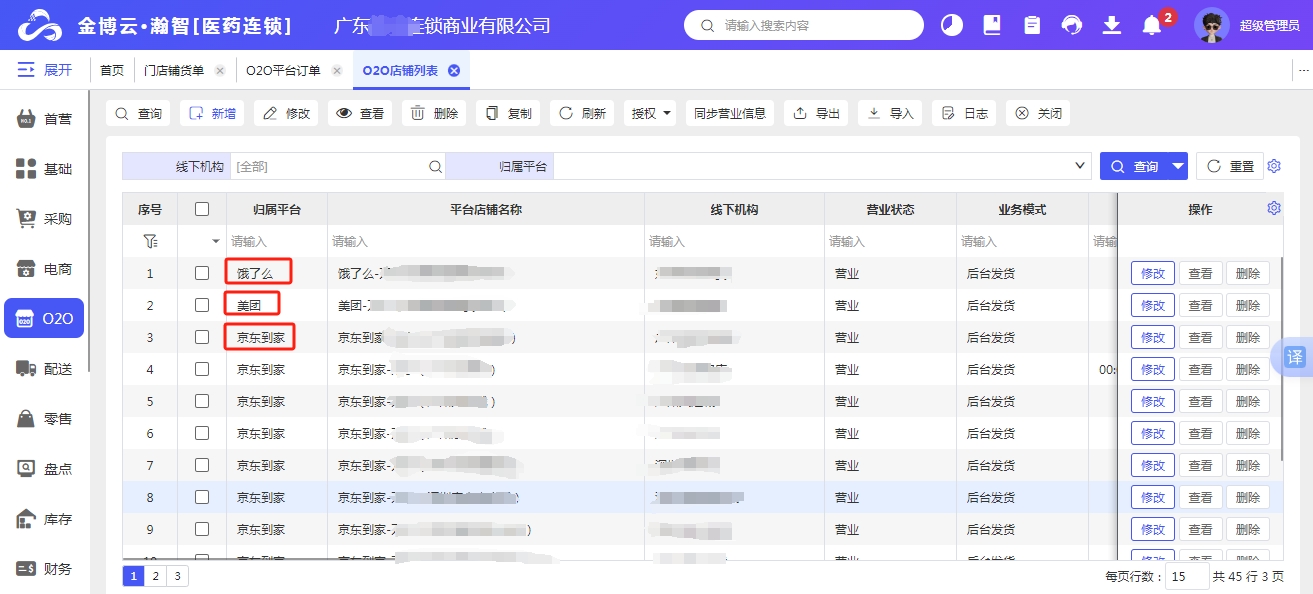Click 修改 button in row 3

(x=1152, y=337)
